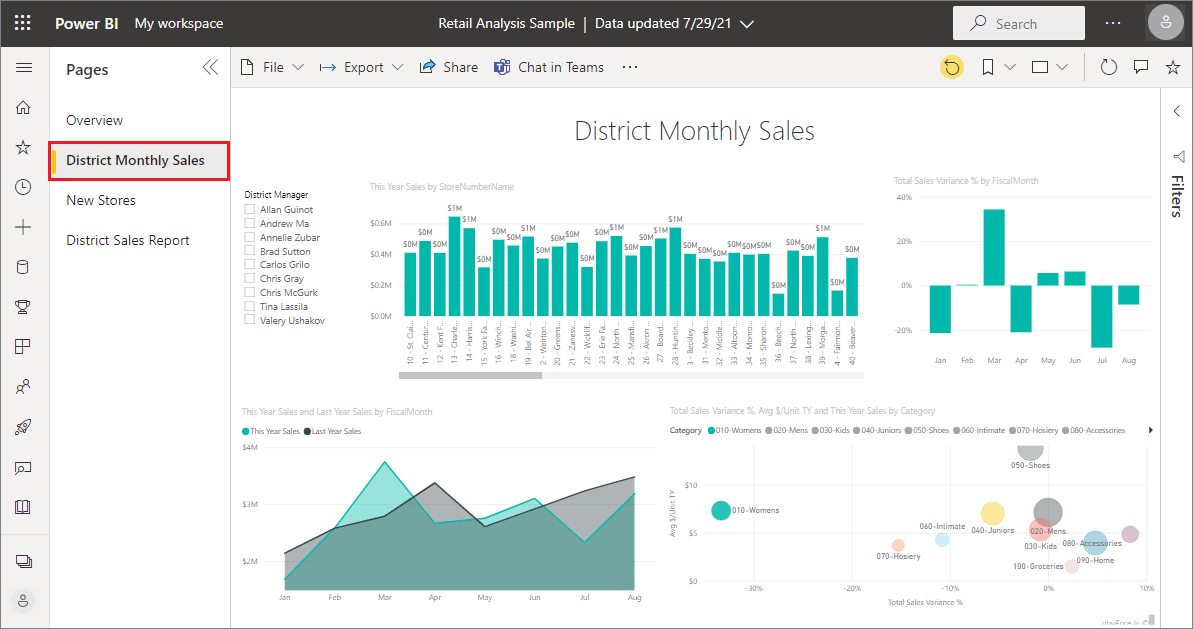Open Goals via the trophy icon

(23, 306)
